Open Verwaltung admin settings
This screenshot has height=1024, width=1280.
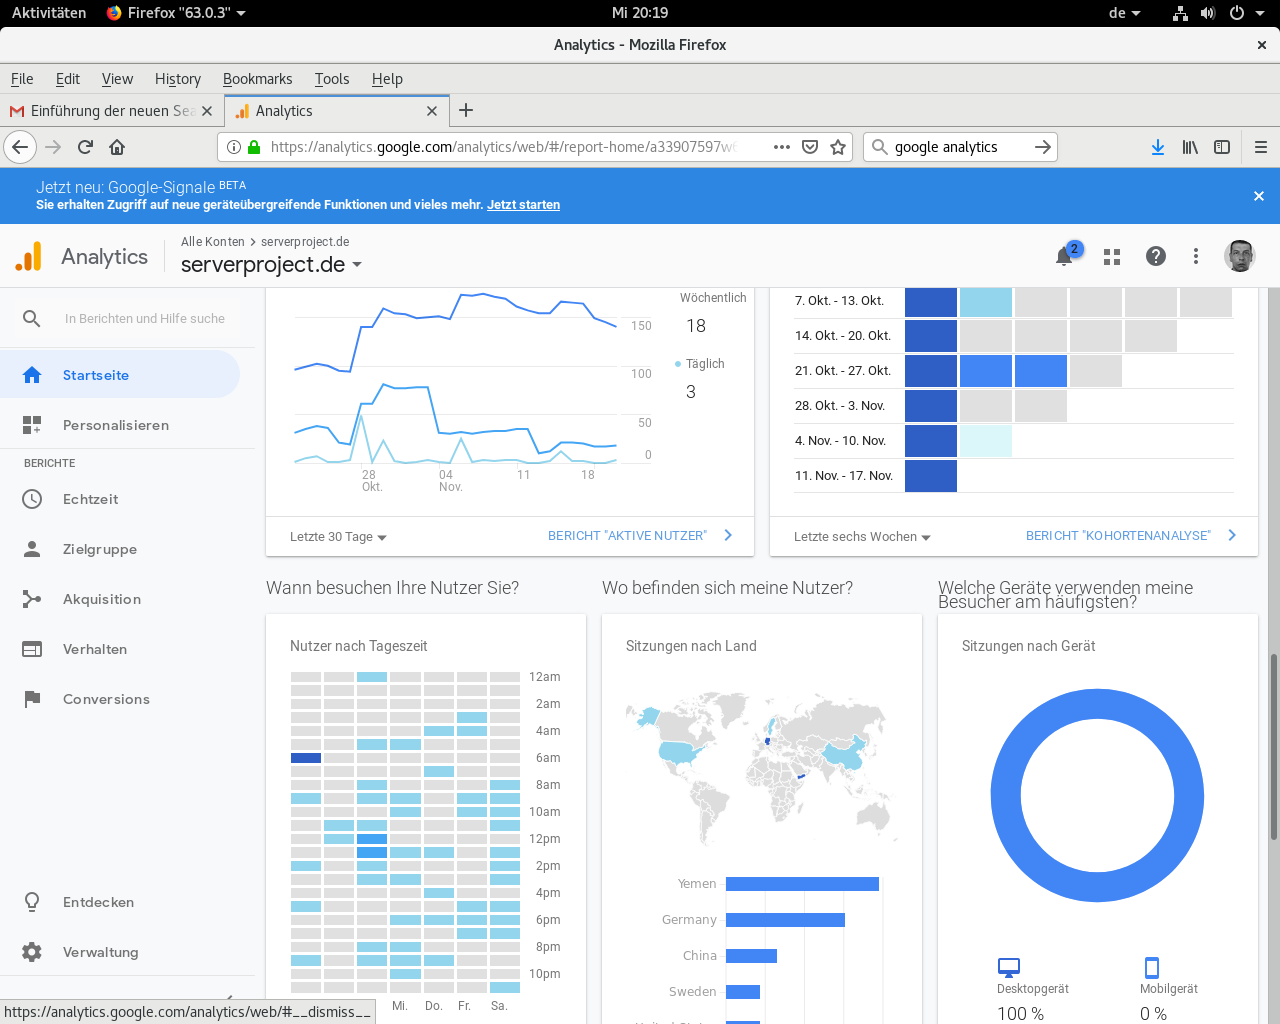pyautogui.click(x=100, y=952)
